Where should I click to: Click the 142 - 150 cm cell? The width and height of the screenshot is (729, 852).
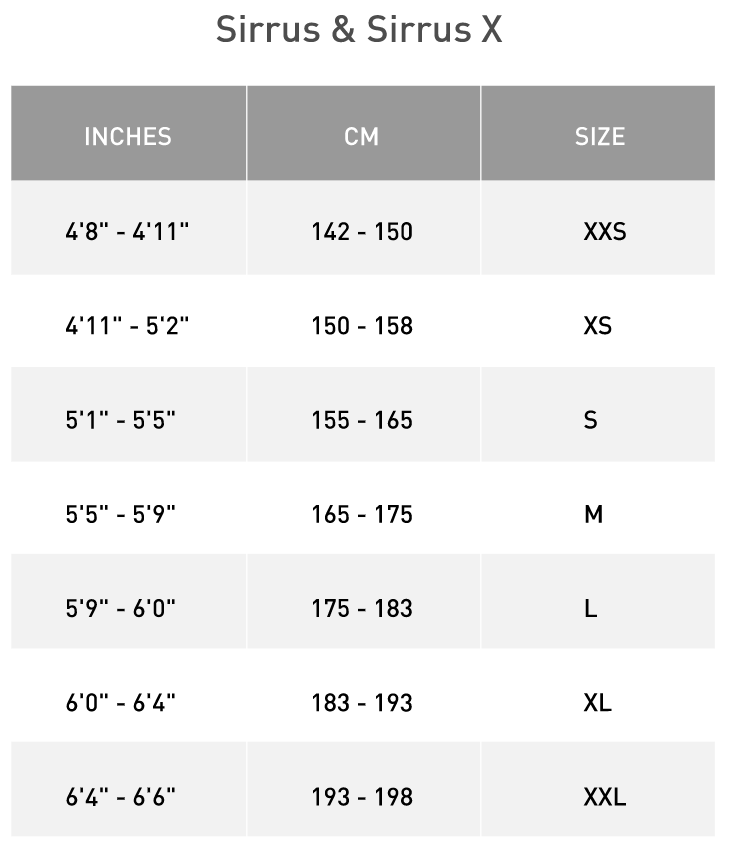362,231
